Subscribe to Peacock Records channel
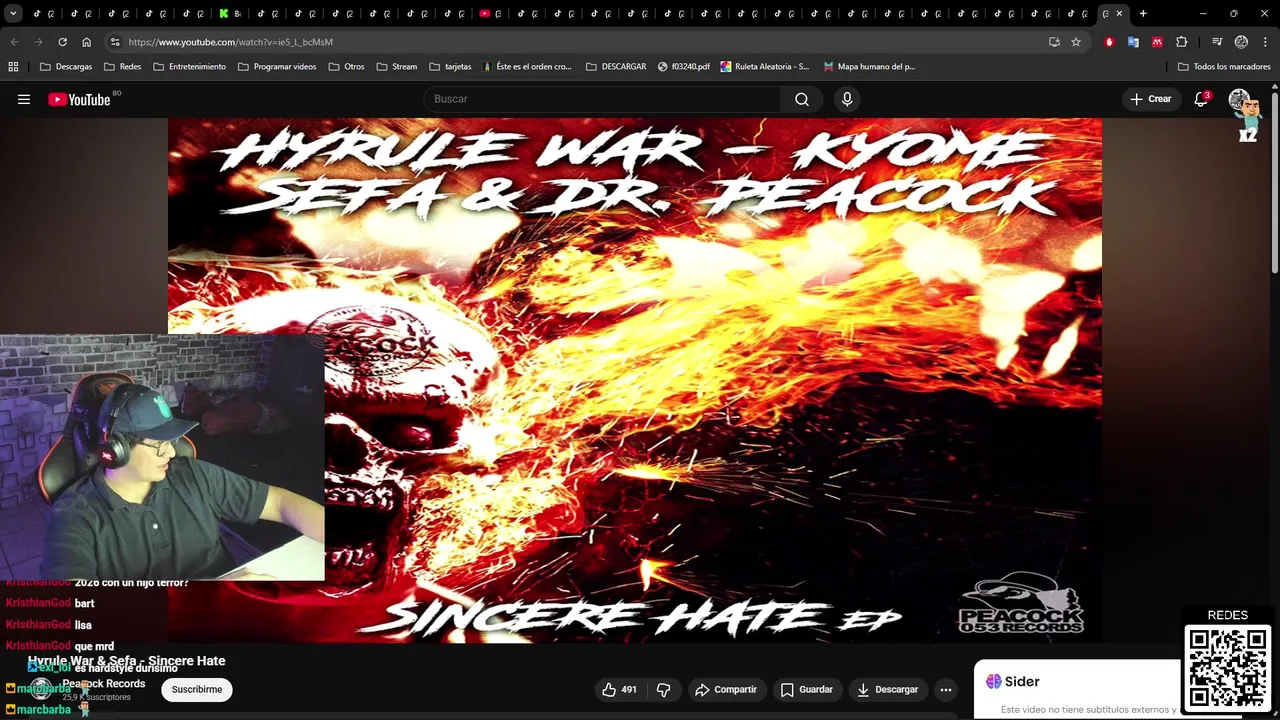The image size is (1280, 720). 197,689
